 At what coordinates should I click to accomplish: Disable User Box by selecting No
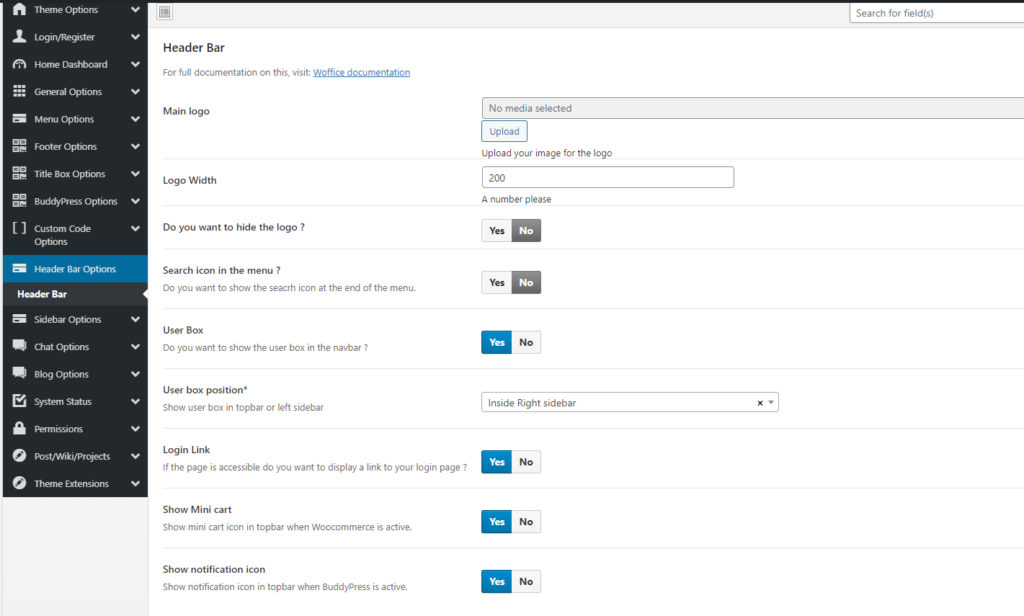coord(526,343)
